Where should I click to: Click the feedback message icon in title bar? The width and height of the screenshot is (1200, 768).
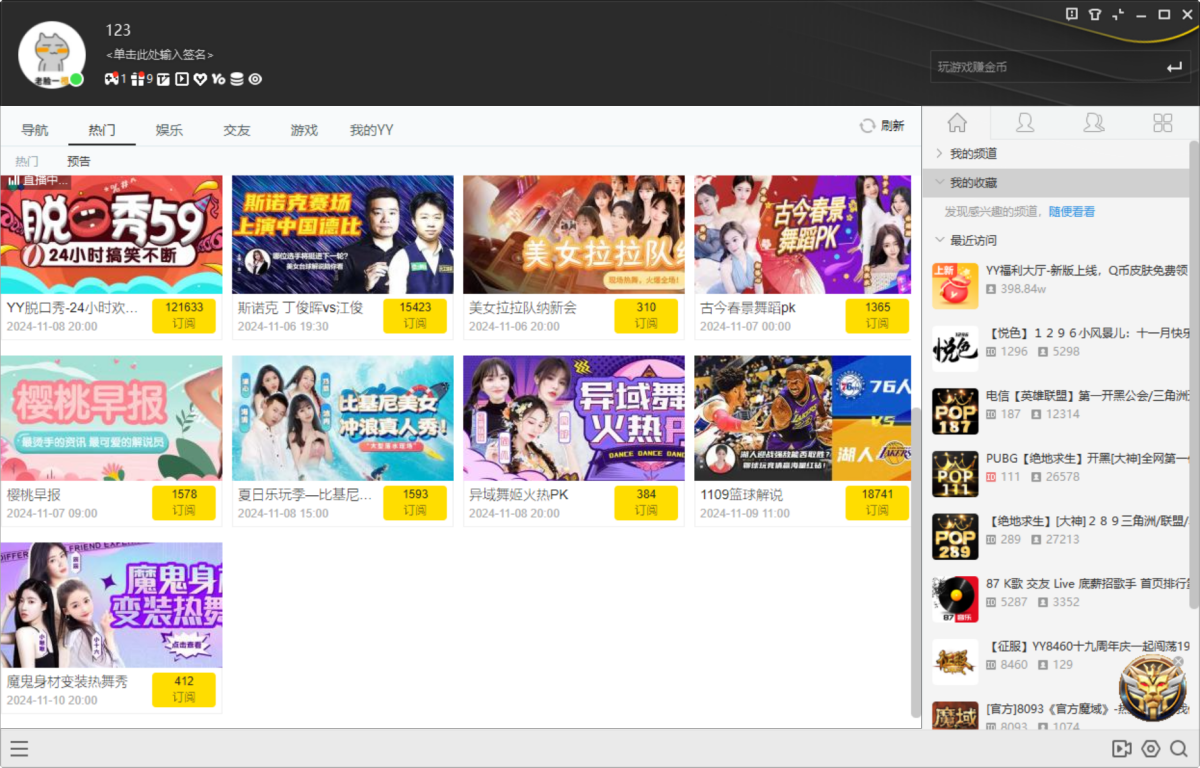coord(1072,14)
